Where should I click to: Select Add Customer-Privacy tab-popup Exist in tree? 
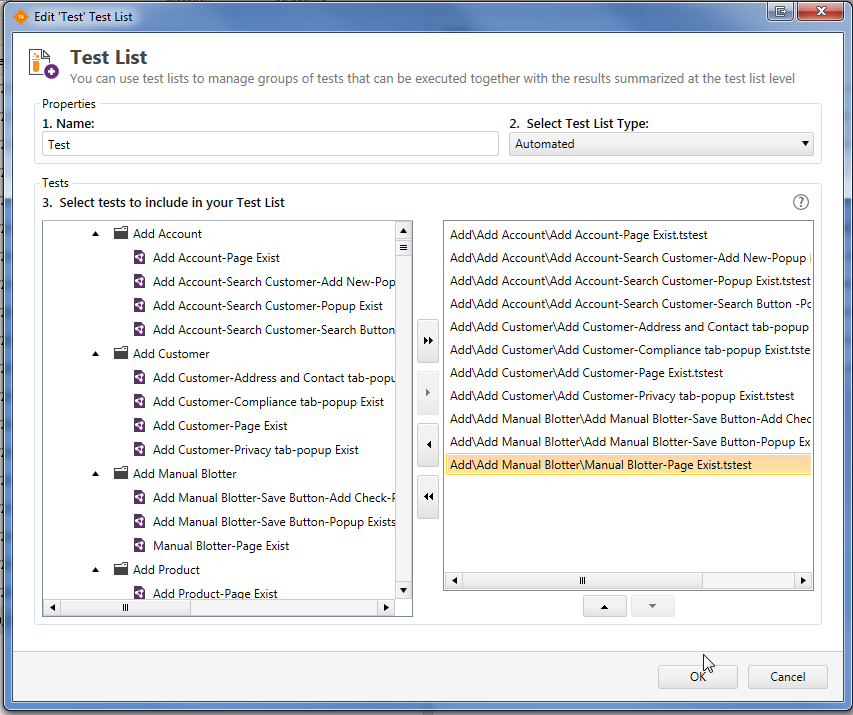pyautogui.click(x=255, y=450)
